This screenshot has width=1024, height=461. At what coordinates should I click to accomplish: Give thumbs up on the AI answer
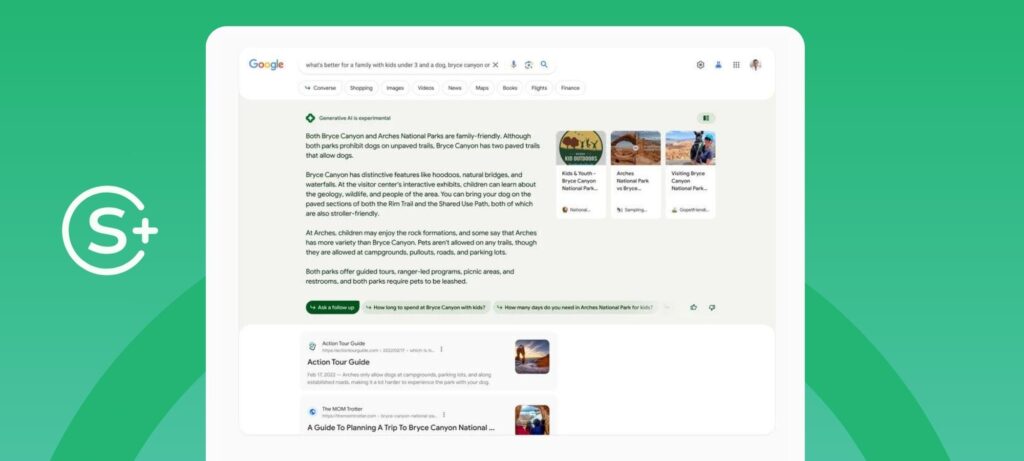click(x=694, y=308)
